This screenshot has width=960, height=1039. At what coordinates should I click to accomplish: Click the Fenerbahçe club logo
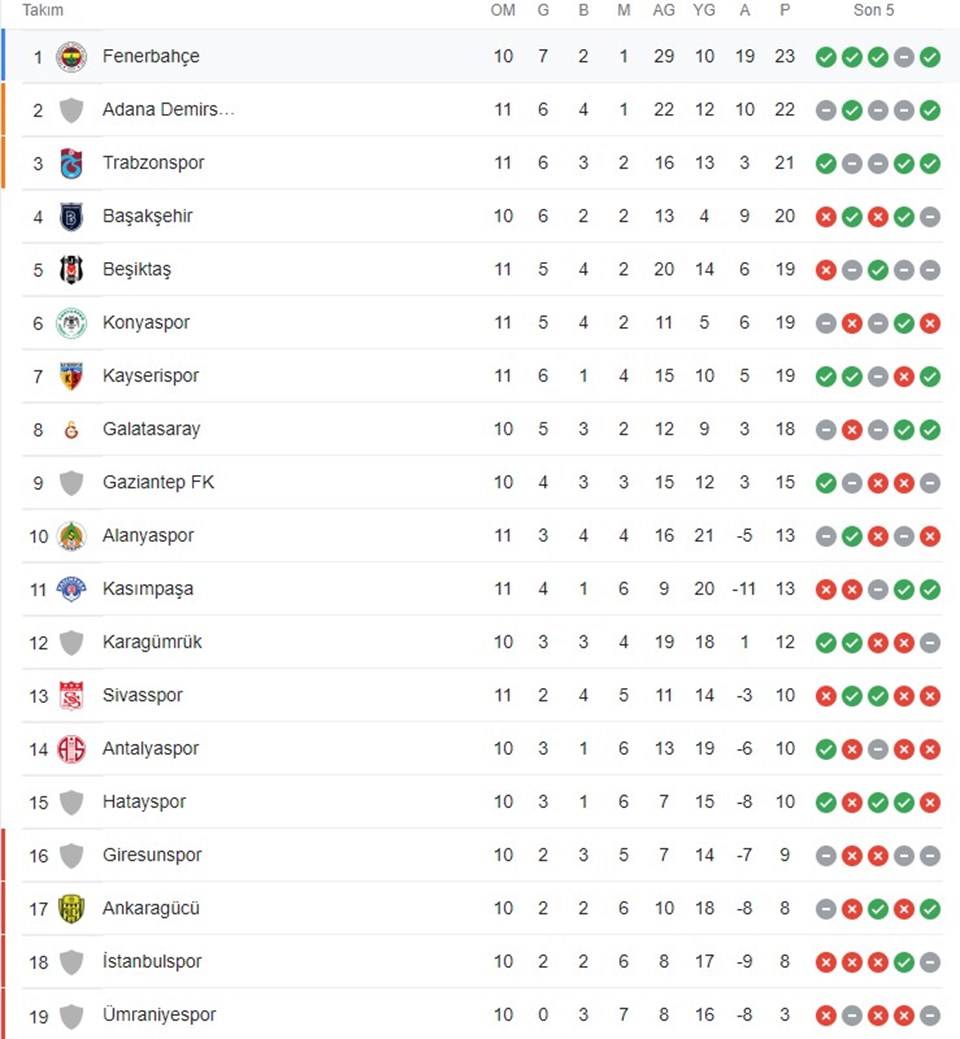coord(71,57)
